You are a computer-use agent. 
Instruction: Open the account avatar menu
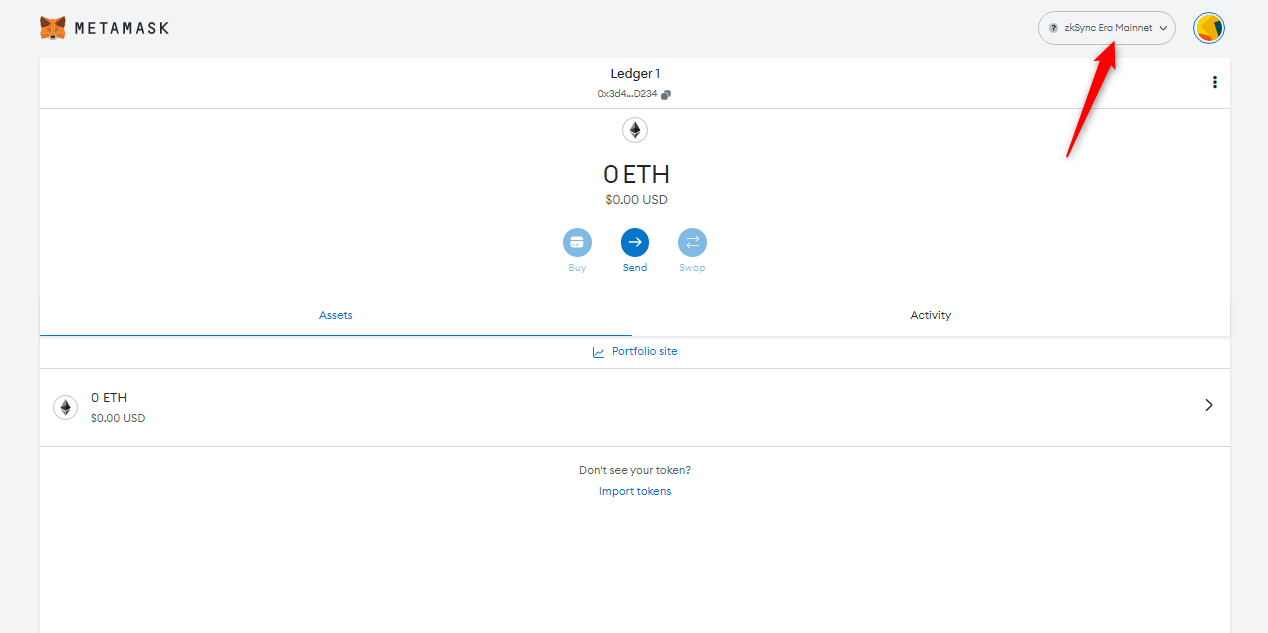click(1209, 28)
